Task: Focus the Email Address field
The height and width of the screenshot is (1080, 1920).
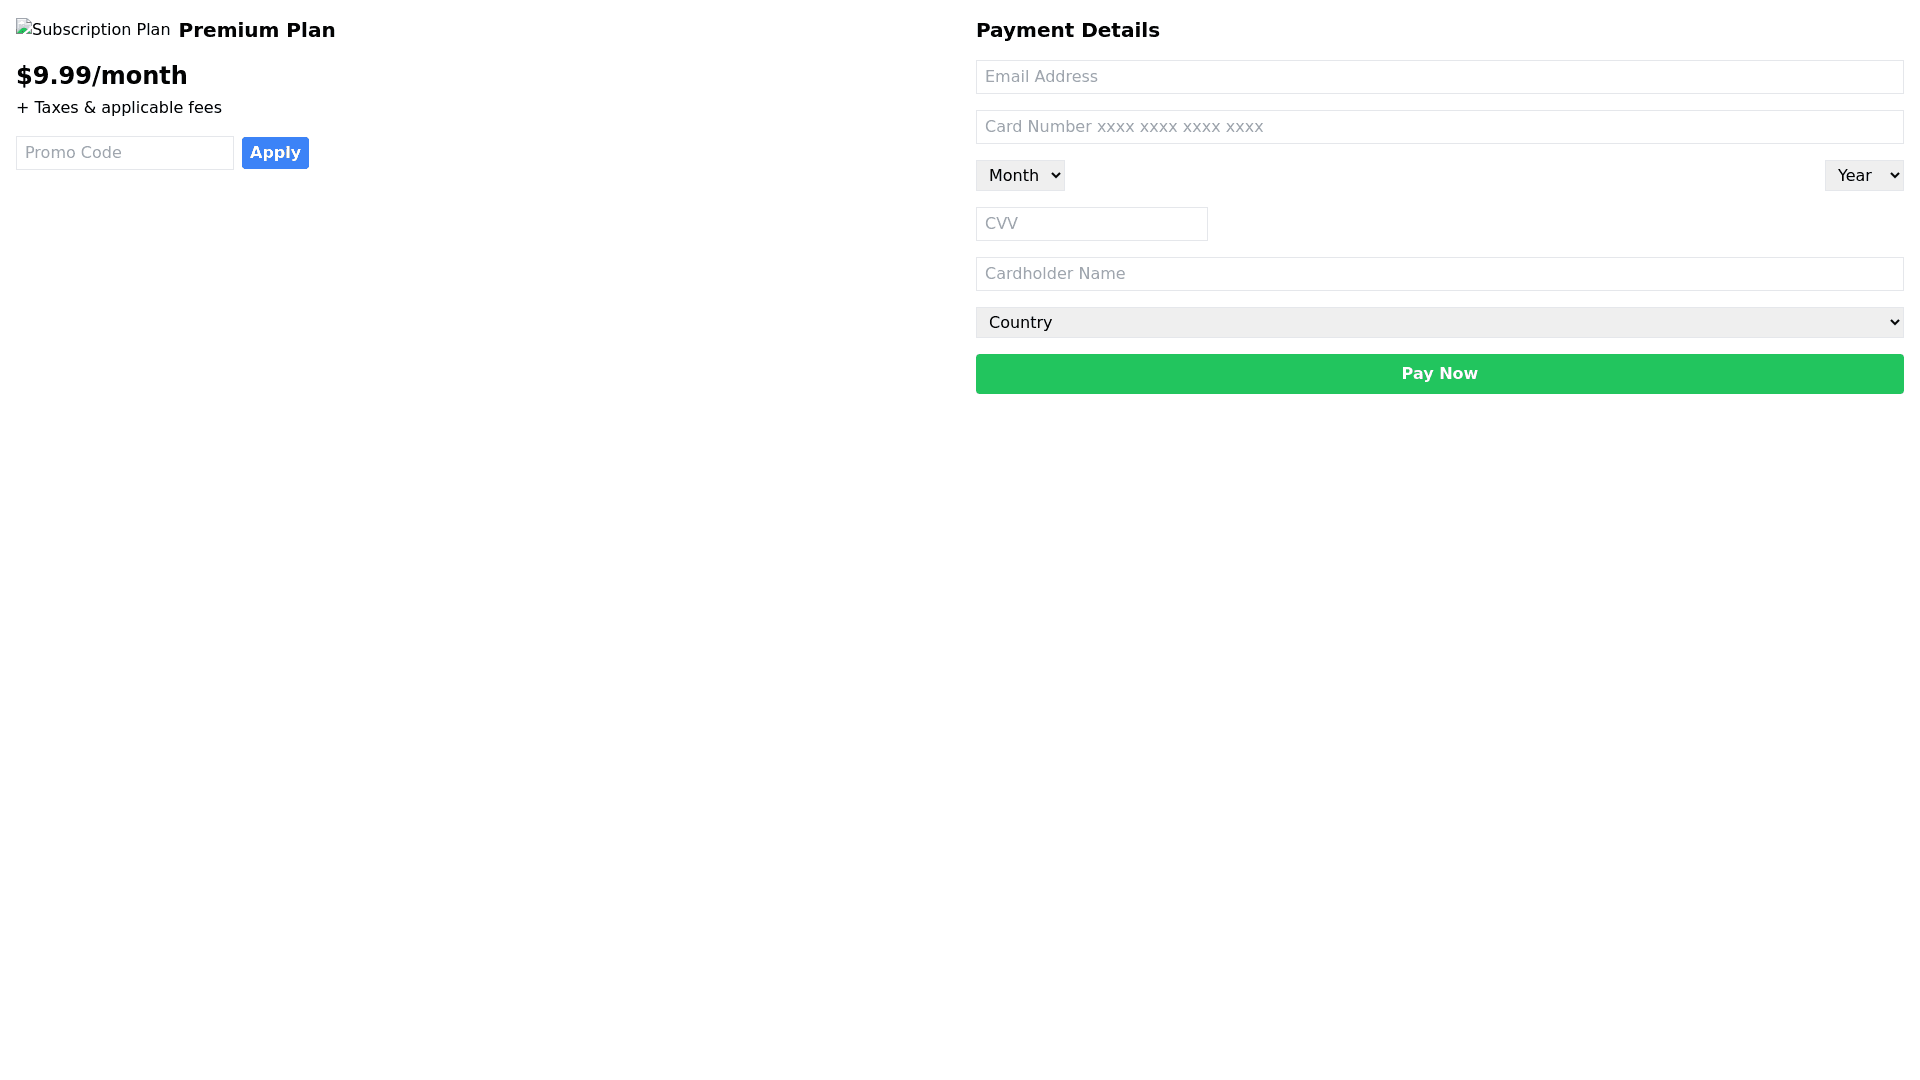Action: click(1439, 77)
